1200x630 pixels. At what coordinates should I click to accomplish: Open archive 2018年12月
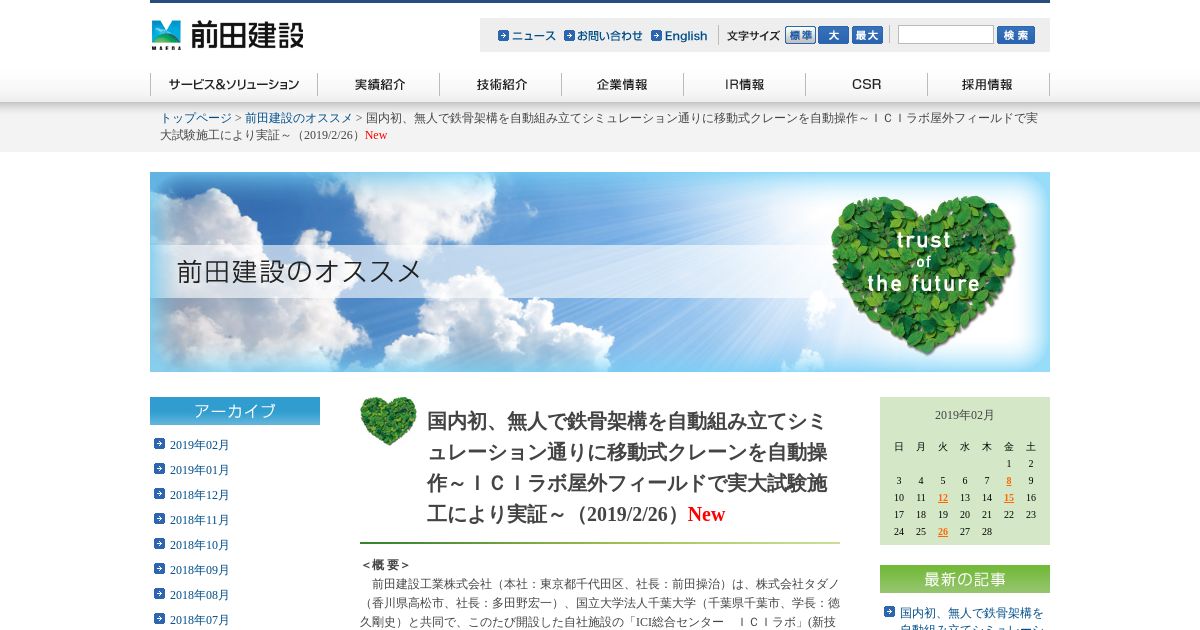click(200, 495)
